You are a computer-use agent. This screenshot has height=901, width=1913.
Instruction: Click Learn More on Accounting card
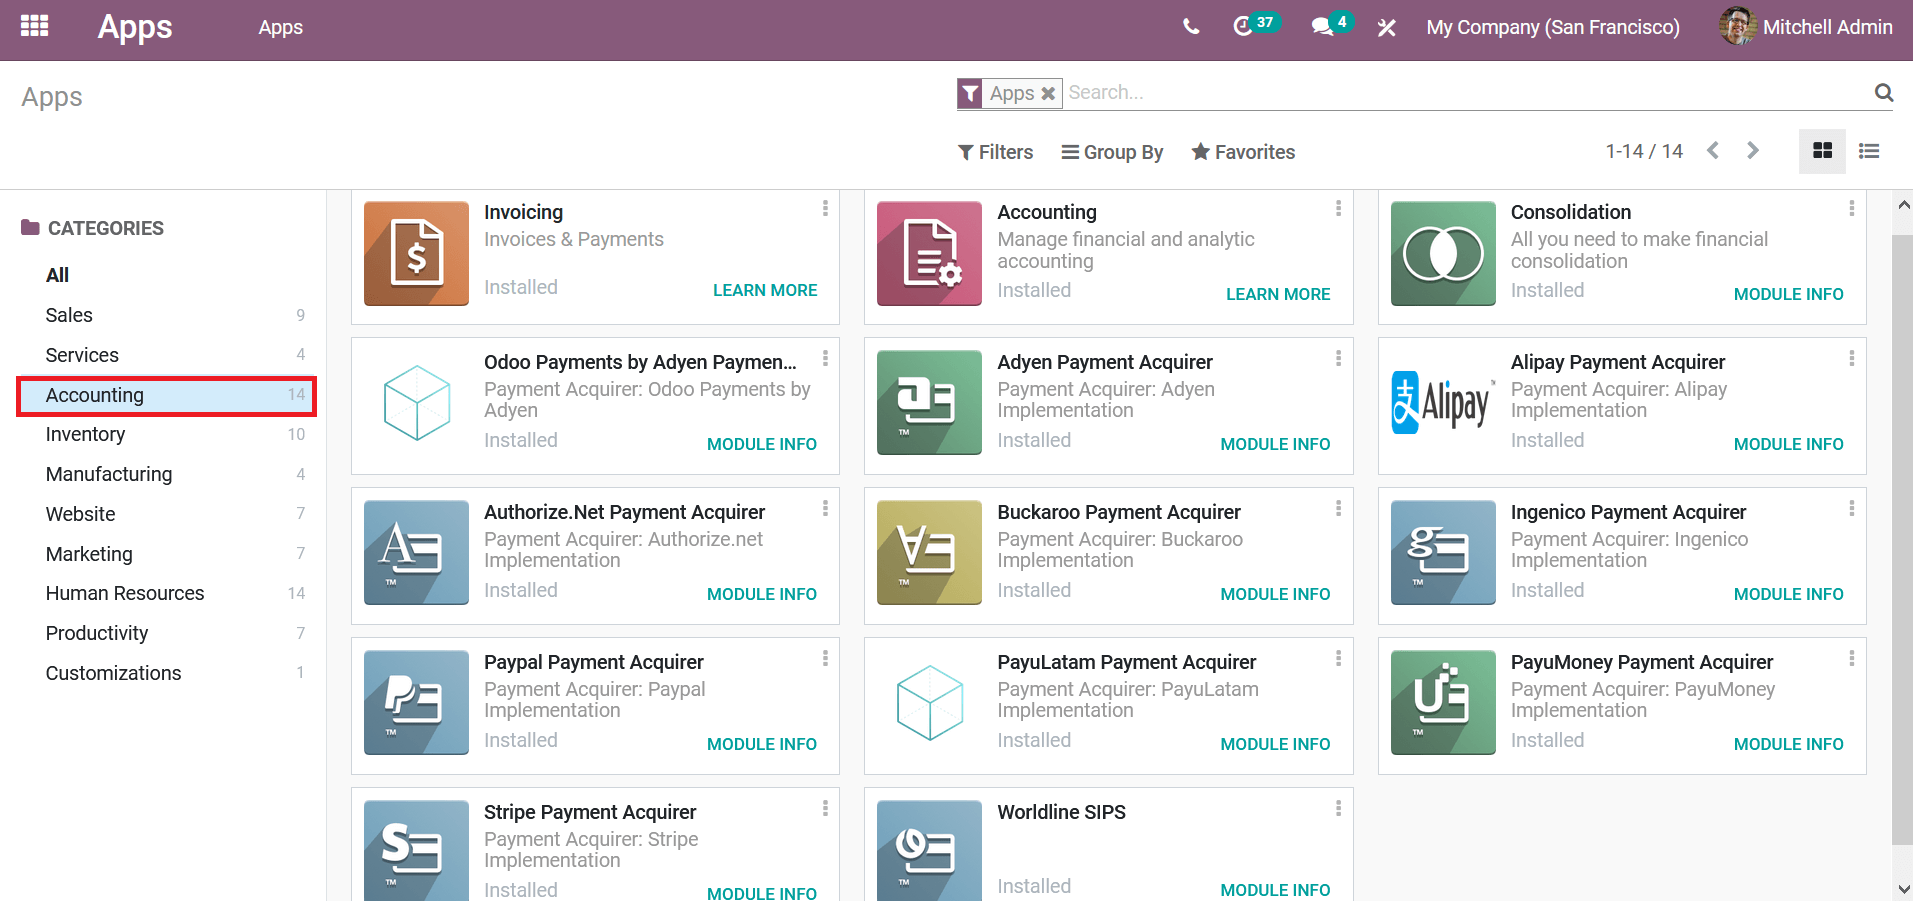1278,294
